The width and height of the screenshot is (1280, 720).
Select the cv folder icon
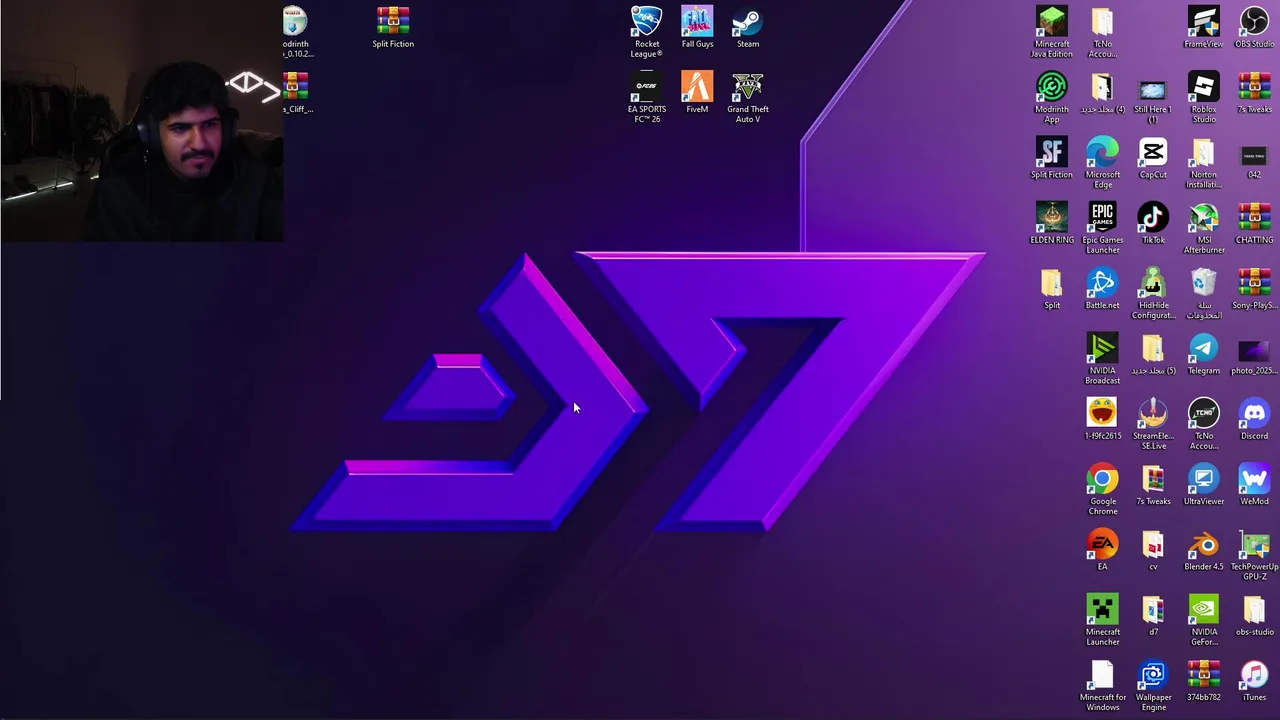pyautogui.click(x=1152, y=550)
